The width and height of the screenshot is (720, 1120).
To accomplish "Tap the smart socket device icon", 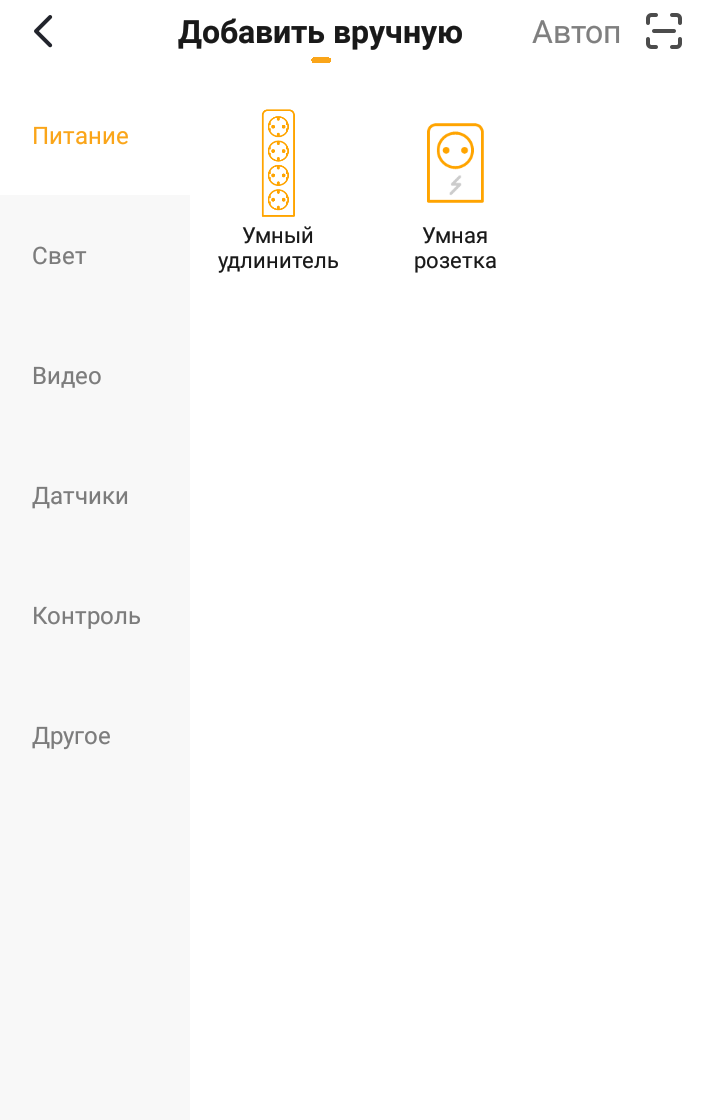I will point(455,163).
